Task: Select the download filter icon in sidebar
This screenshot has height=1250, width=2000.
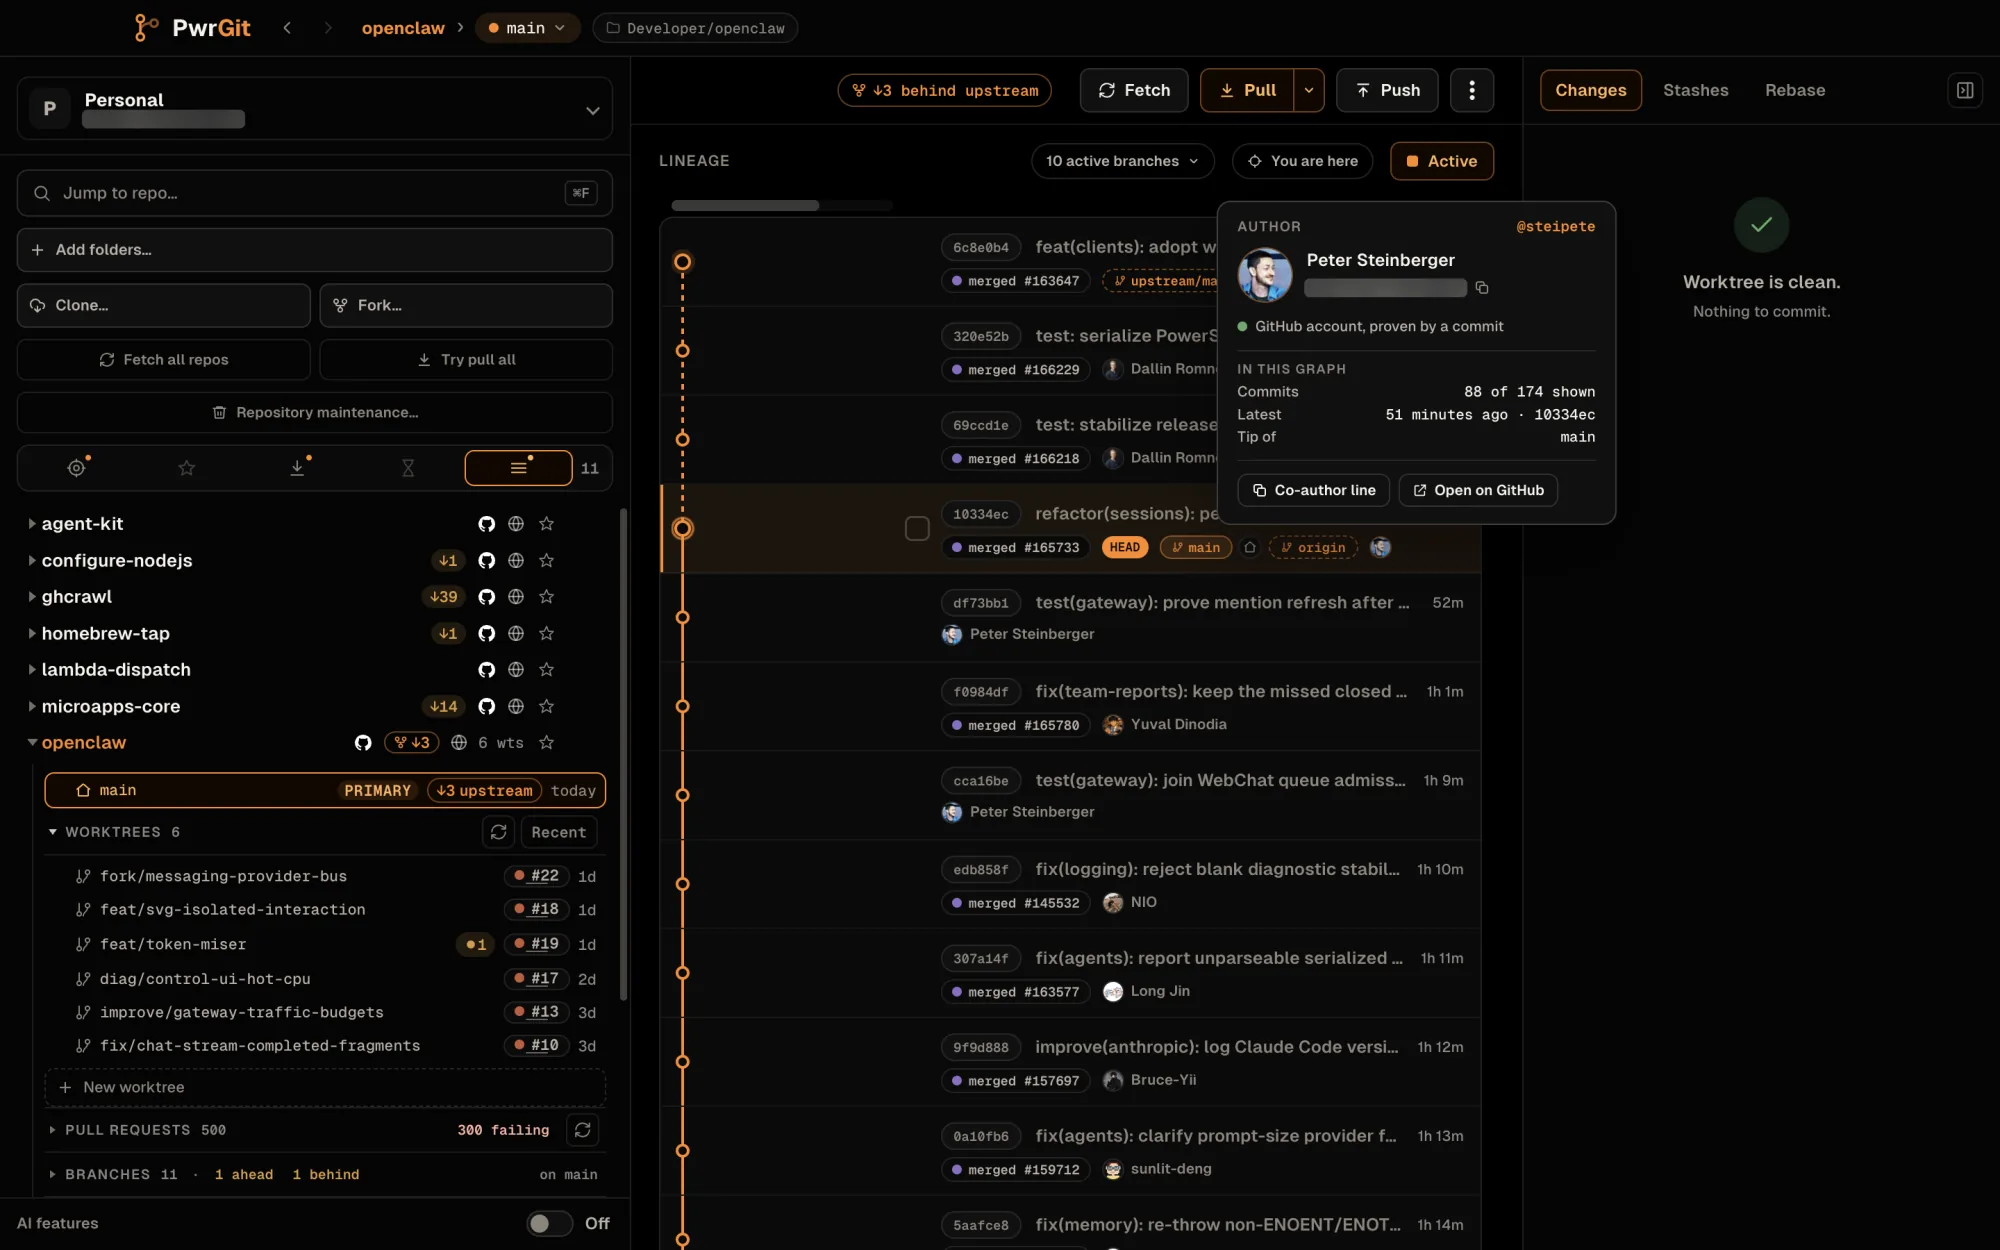Action: 297,468
